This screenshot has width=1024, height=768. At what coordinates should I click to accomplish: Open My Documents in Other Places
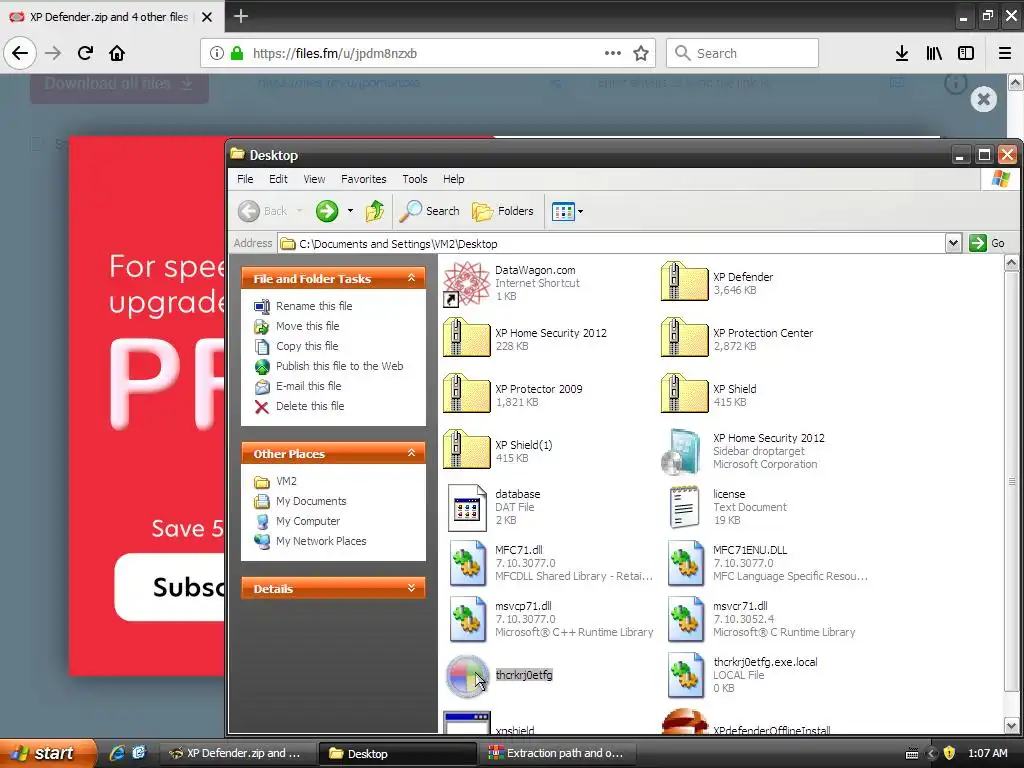[311, 501]
